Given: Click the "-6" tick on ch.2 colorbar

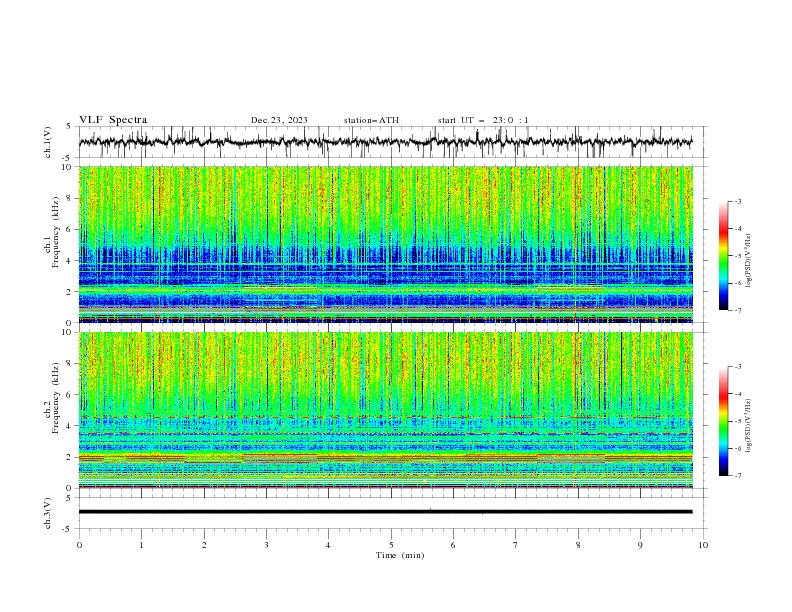Looking at the screenshot, I should click(737, 448).
